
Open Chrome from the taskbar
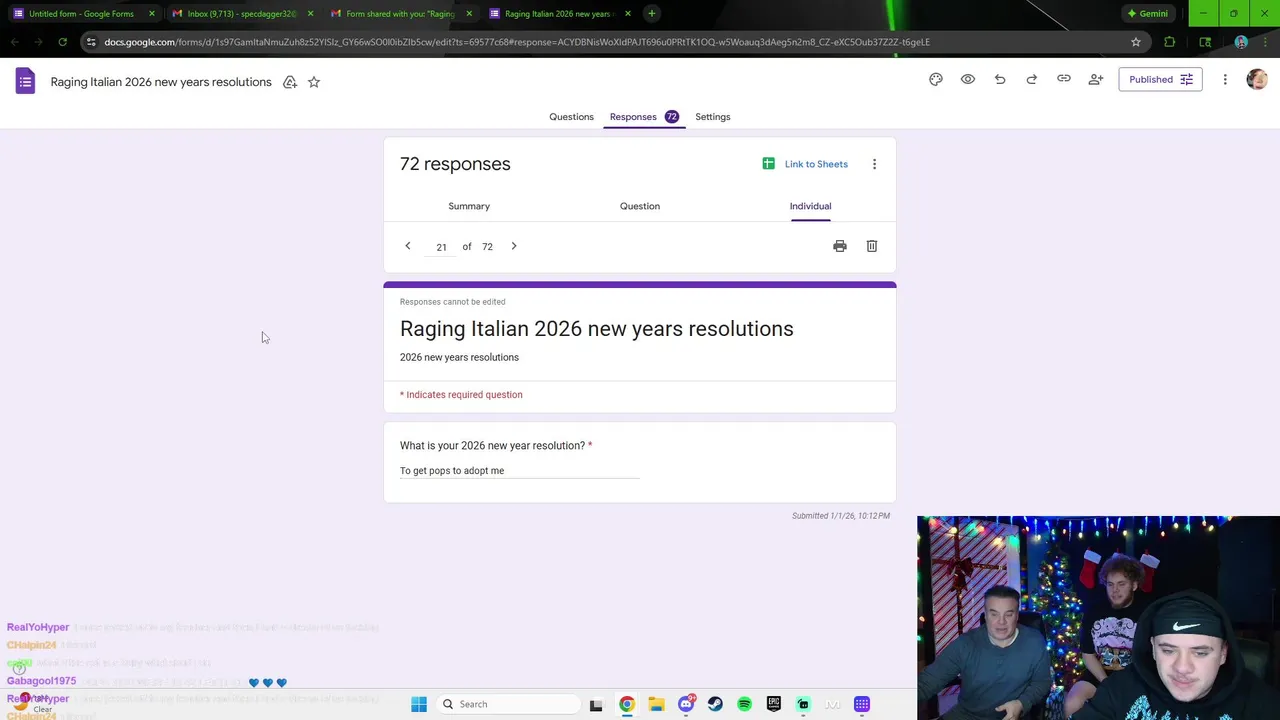pos(627,704)
